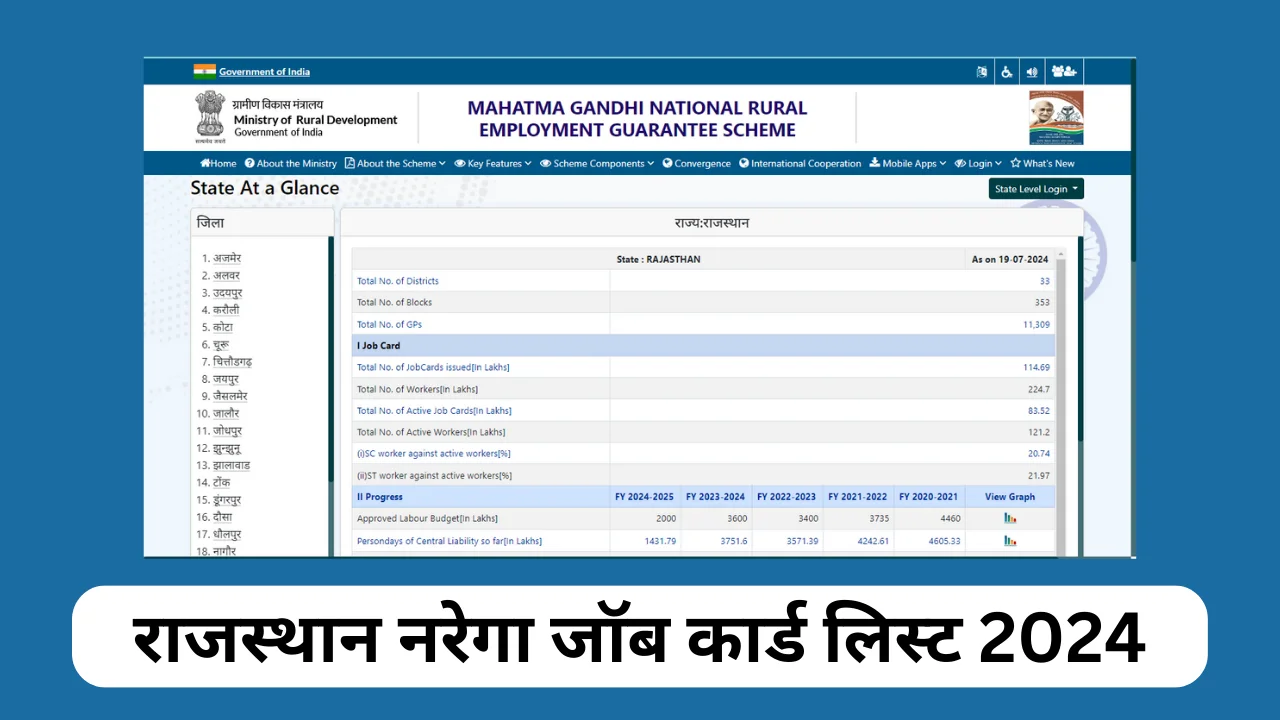Select जैसलमेर district from list
The image size is (1280, 720).
(x=230, y=396)
